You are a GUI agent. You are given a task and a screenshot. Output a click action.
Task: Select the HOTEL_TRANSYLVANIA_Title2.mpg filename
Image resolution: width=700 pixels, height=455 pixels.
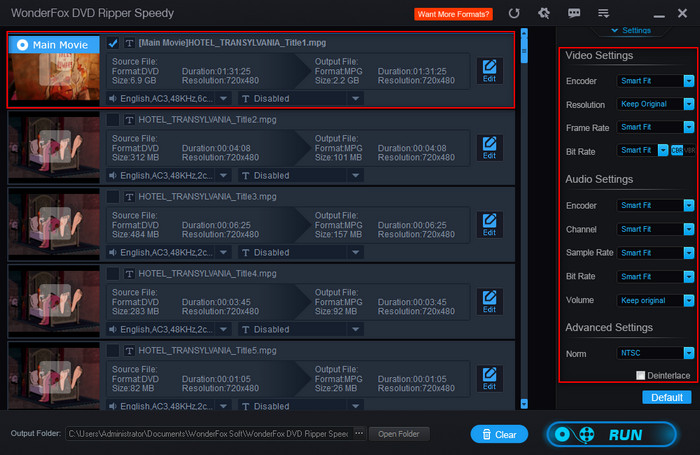207,120
